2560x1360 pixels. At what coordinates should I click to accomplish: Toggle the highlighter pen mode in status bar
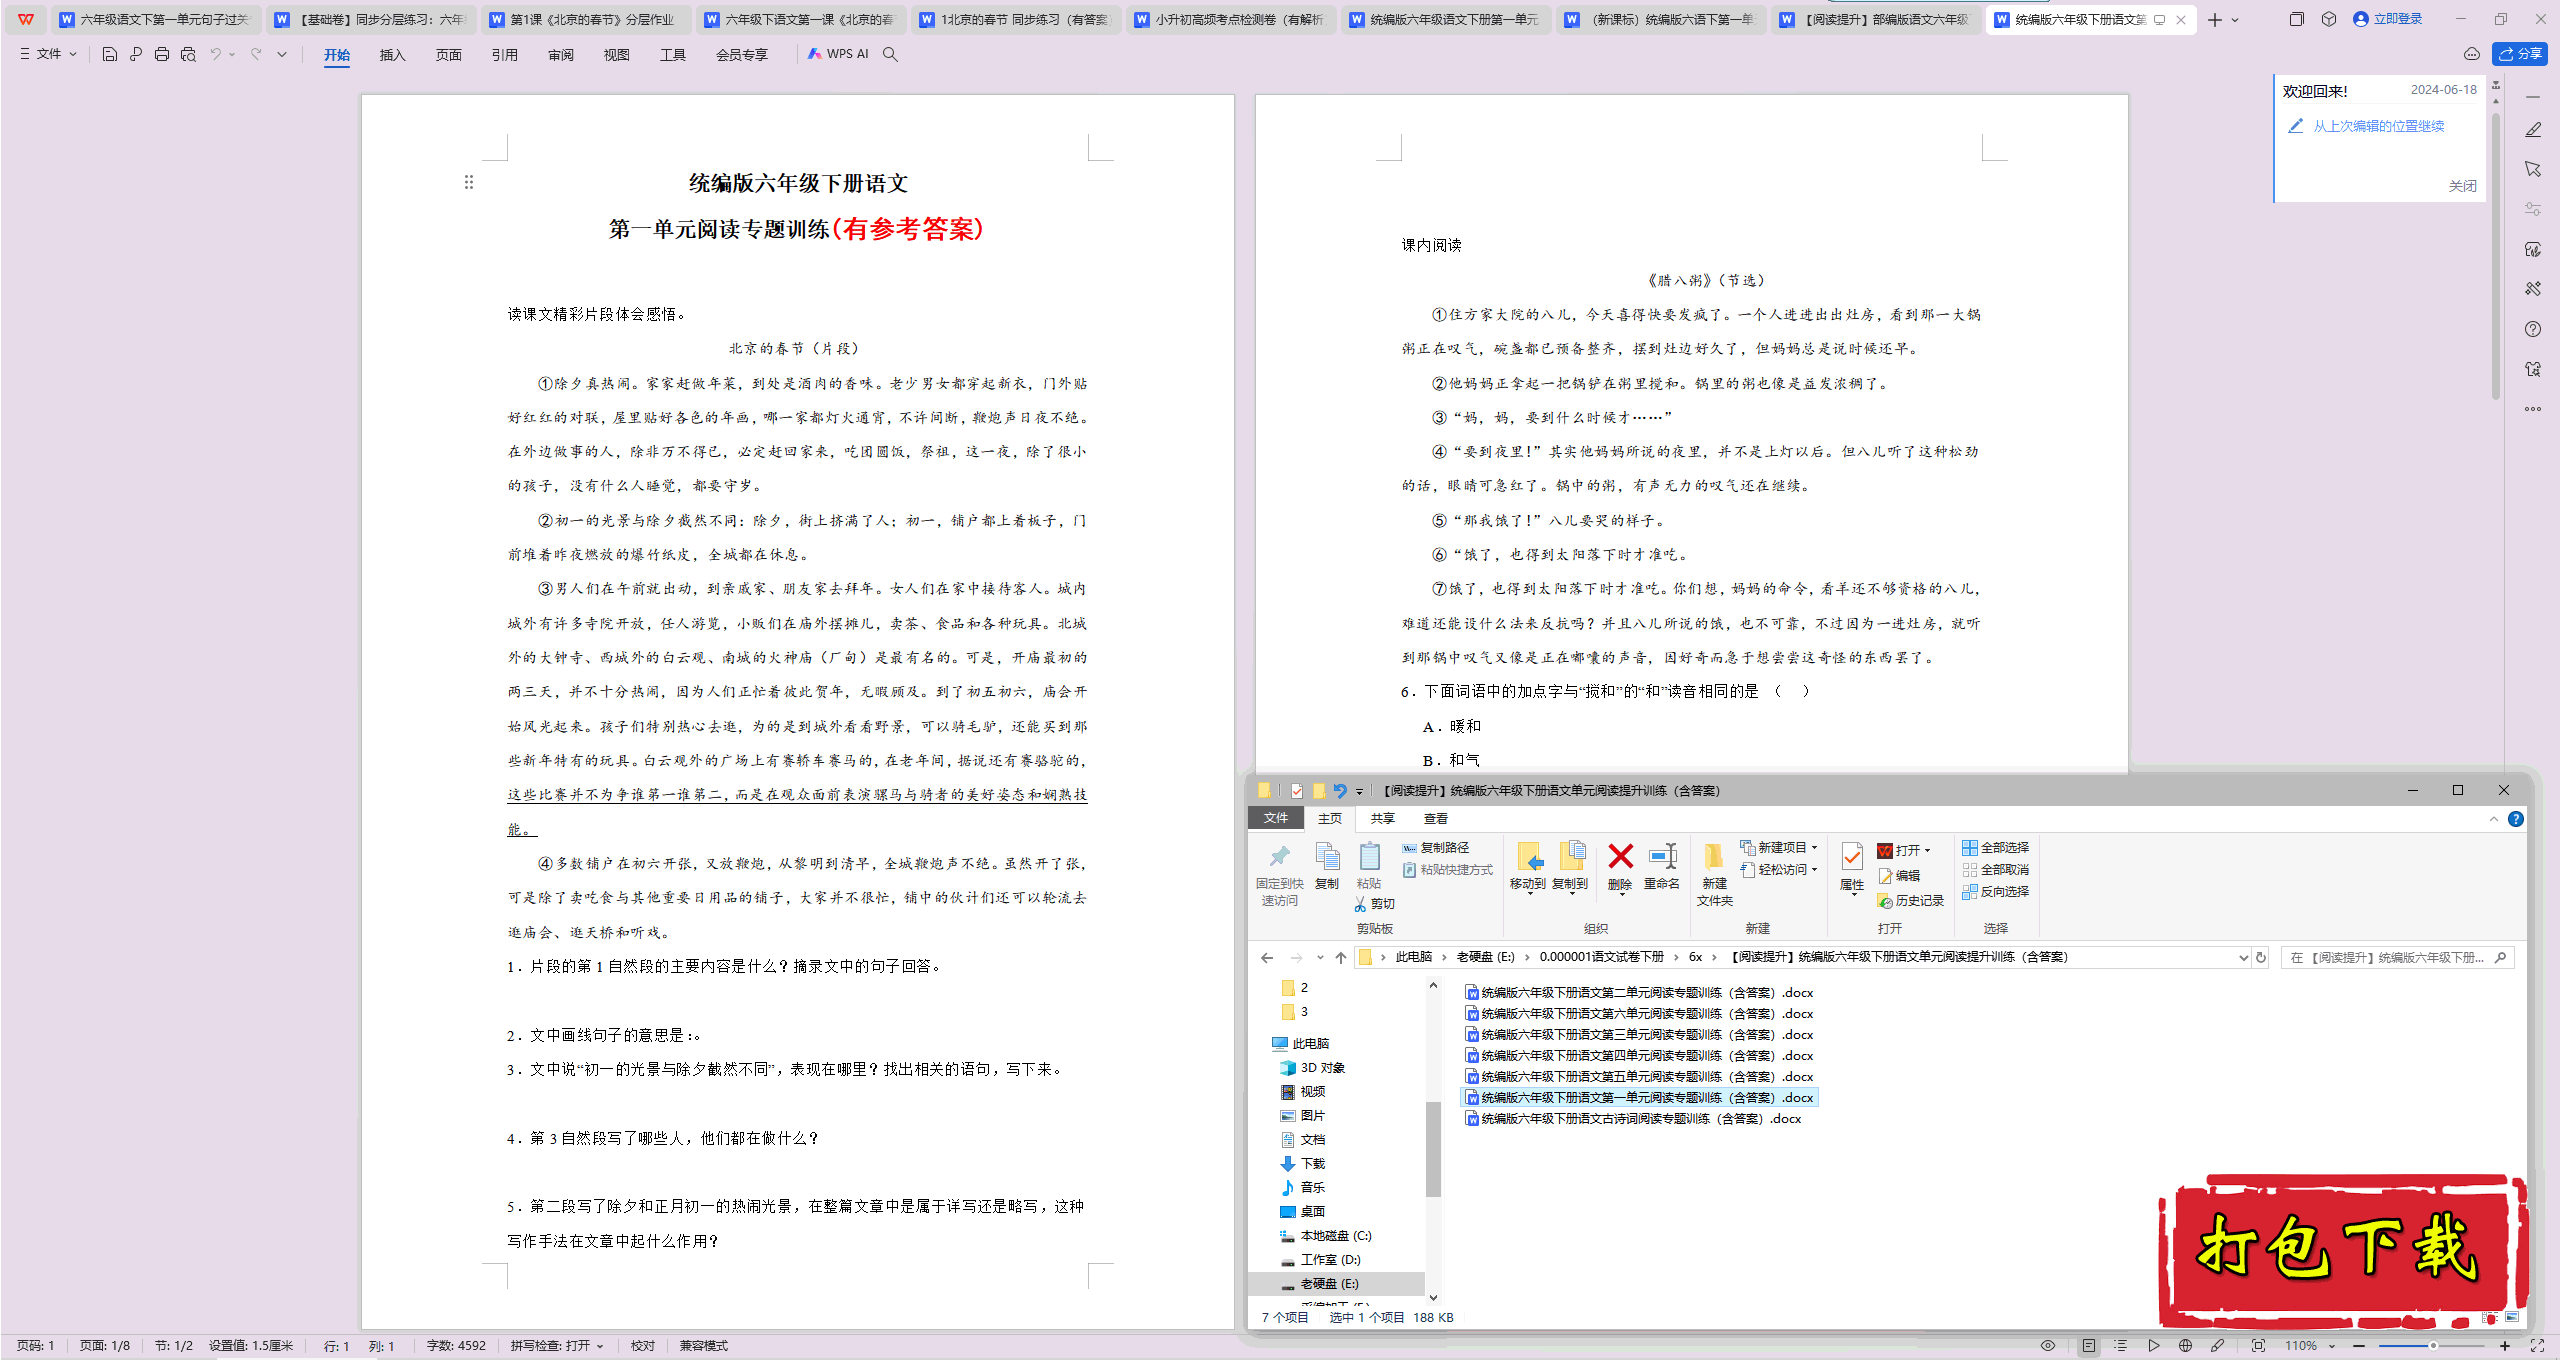[2218, 1346]
